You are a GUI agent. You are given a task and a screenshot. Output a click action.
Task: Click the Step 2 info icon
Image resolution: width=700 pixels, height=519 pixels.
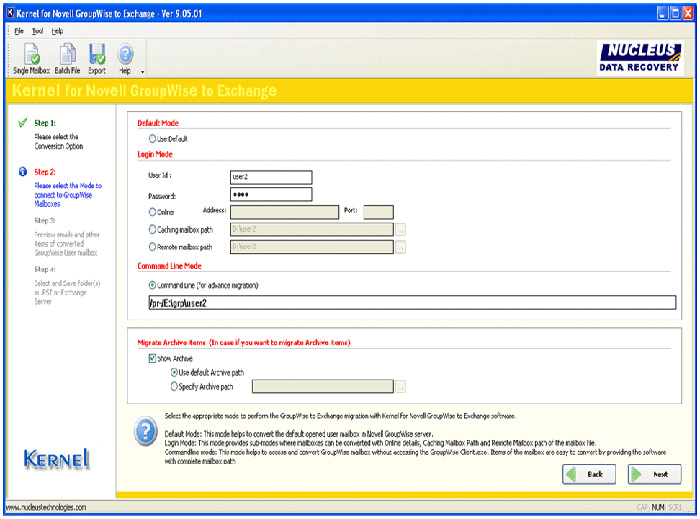point(23,172)
